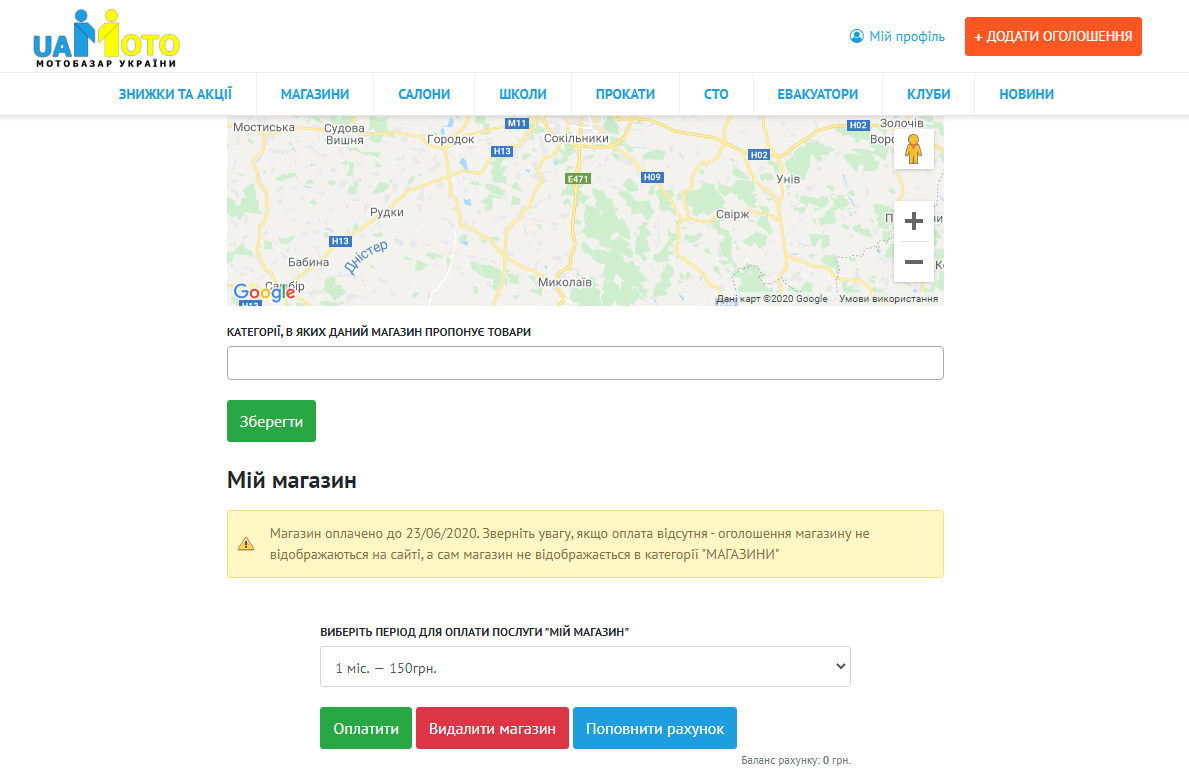Open МАГАЗИНИ menu item

(315, 94)
